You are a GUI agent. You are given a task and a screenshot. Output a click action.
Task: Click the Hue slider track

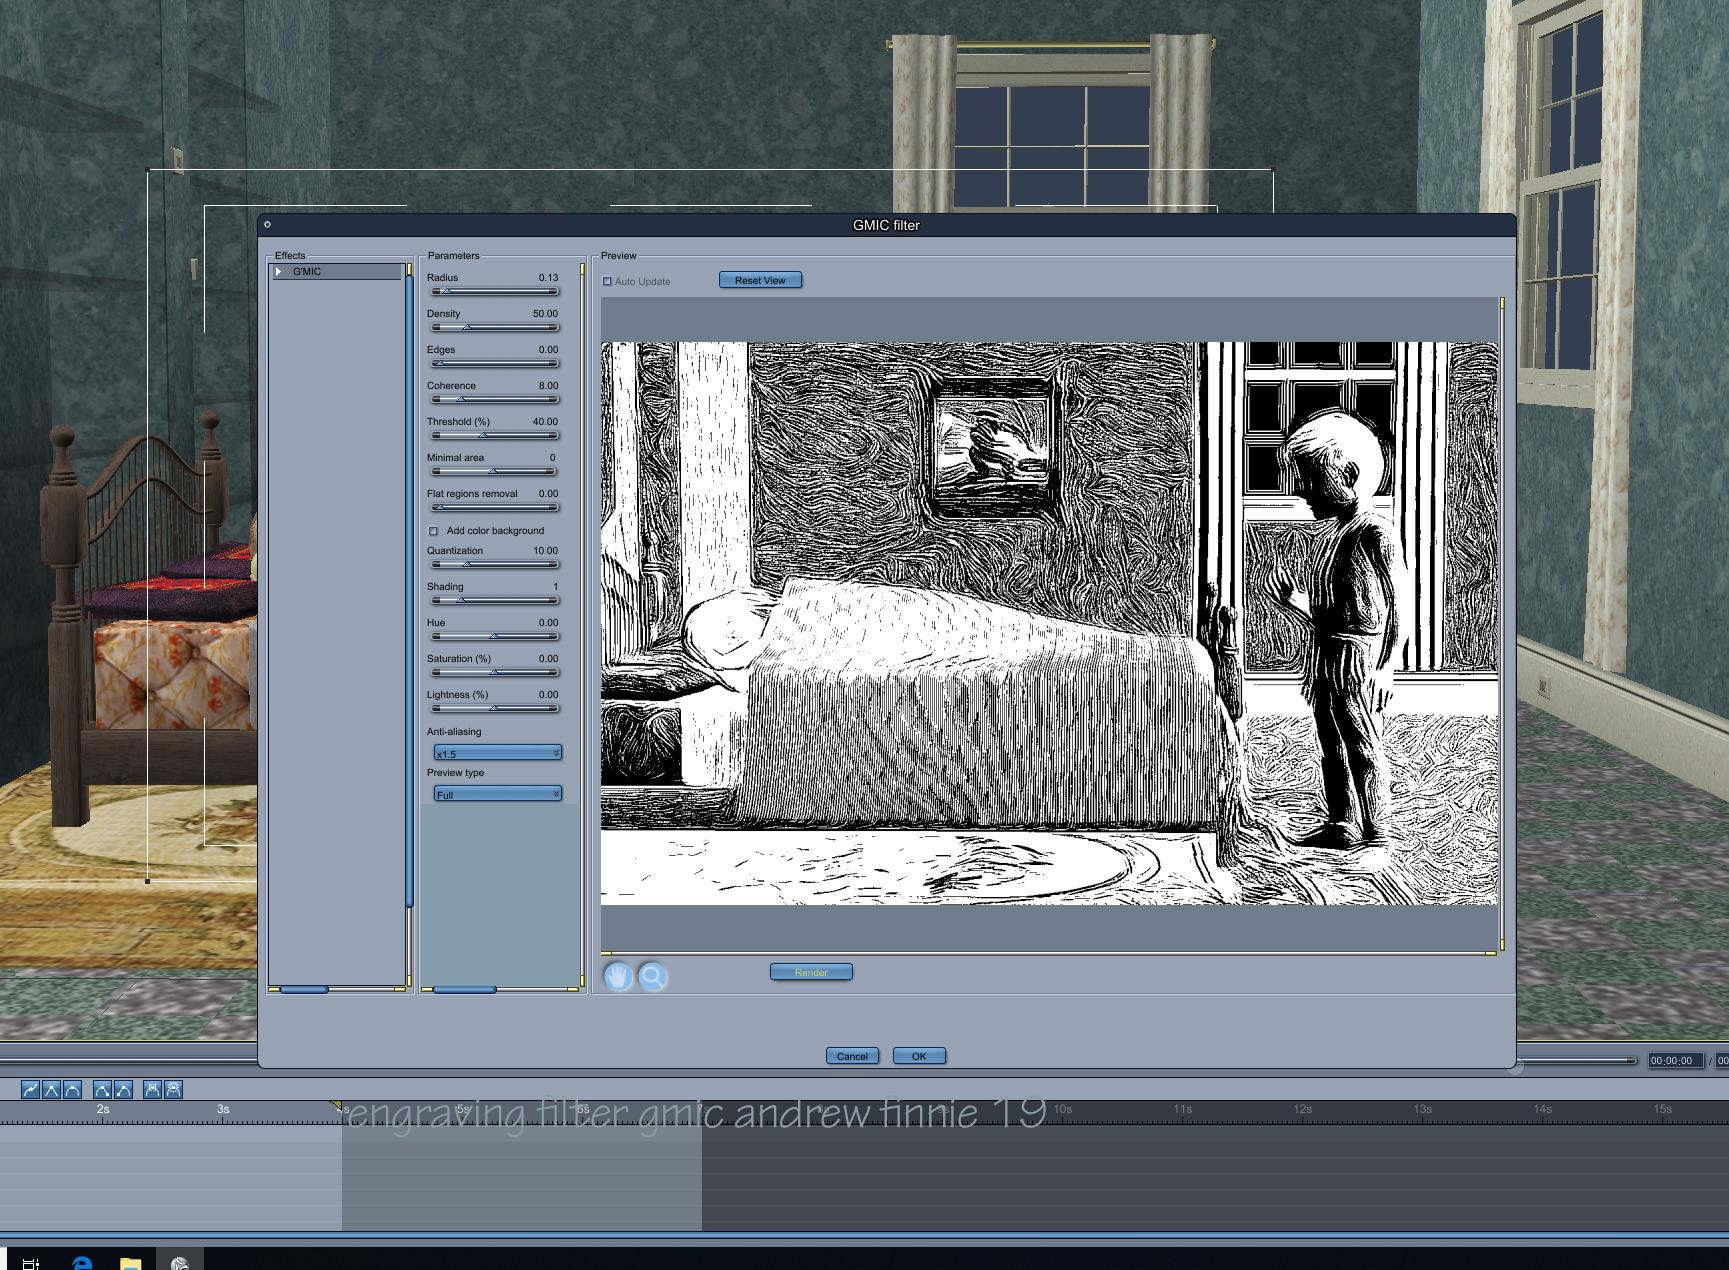(x=495, y=636)
